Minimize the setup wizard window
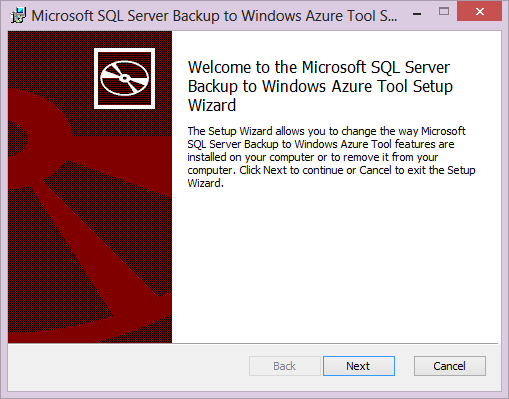The image size is (509, 399). pyautogui.click(x=417, y=13)
